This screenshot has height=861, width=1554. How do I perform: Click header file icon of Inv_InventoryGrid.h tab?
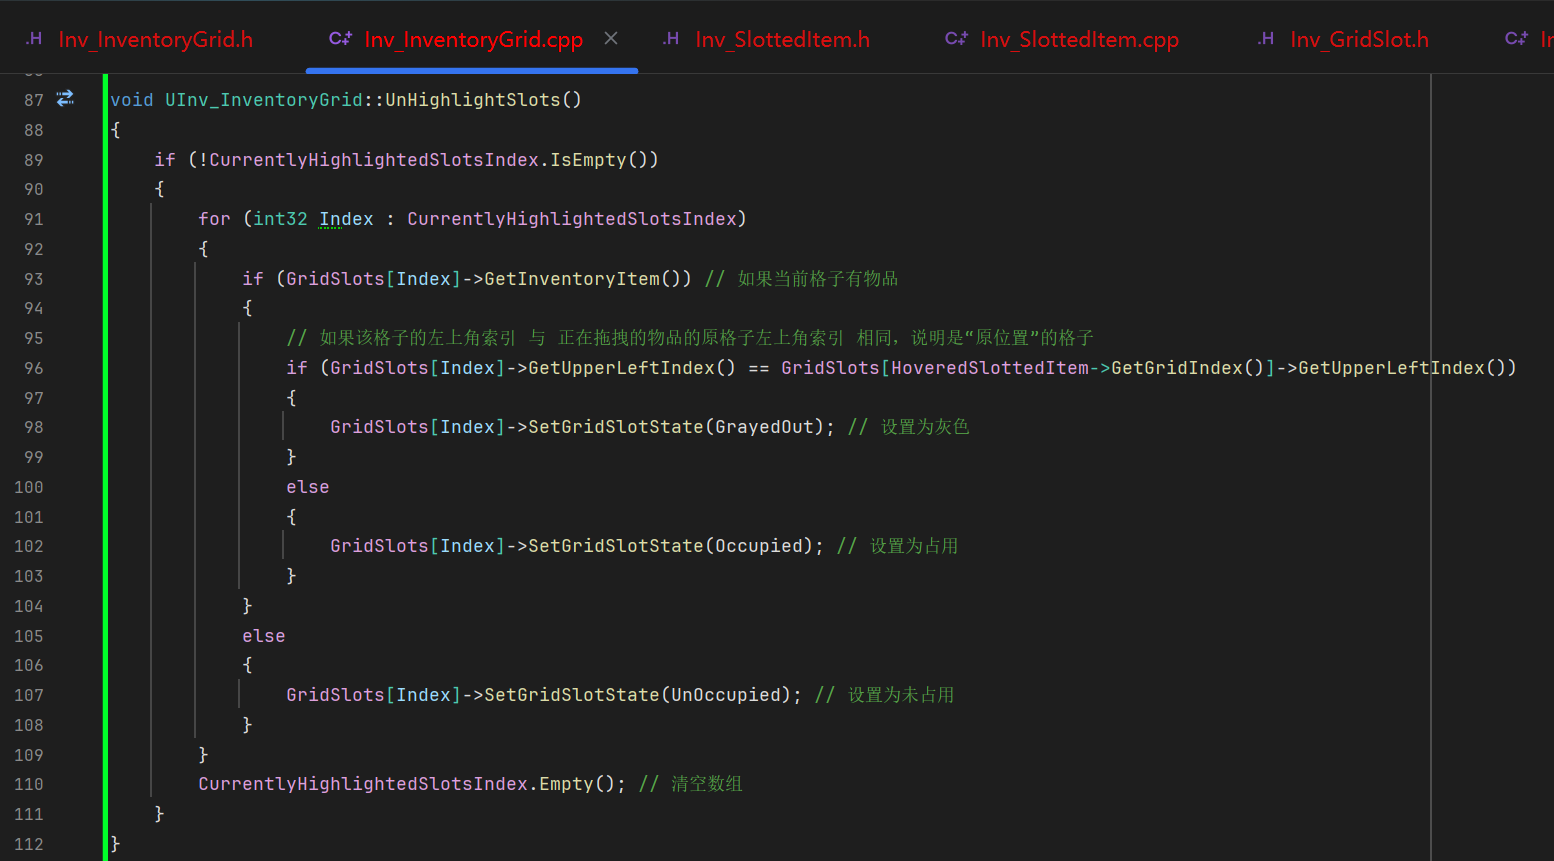(34, 38)
